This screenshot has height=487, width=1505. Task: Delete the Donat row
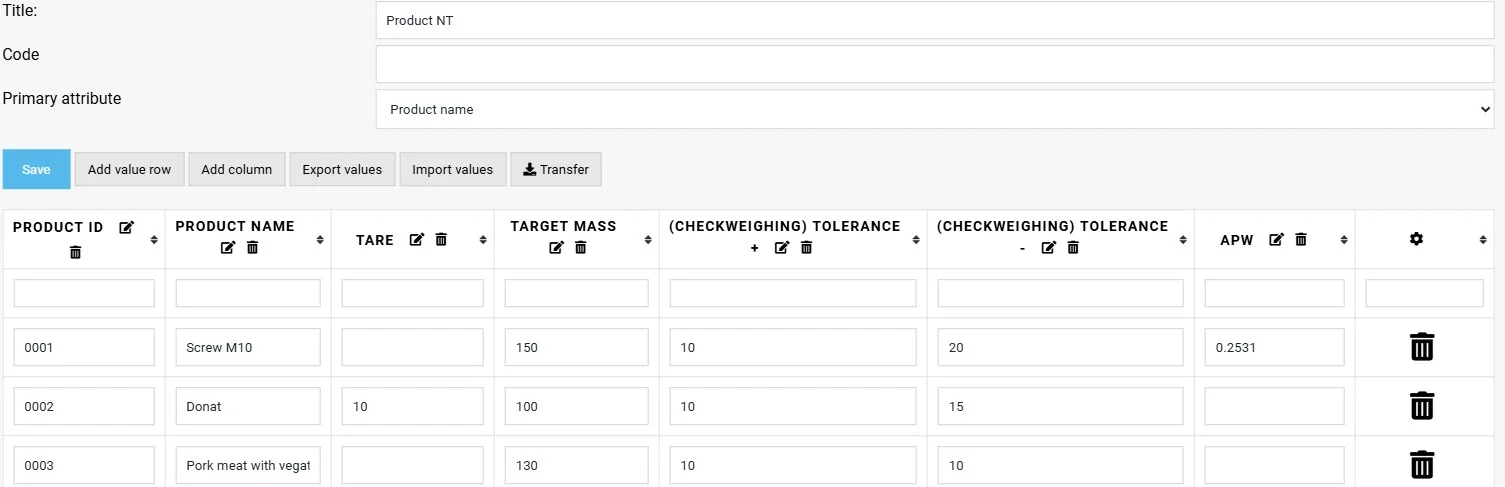[1422, 406]
